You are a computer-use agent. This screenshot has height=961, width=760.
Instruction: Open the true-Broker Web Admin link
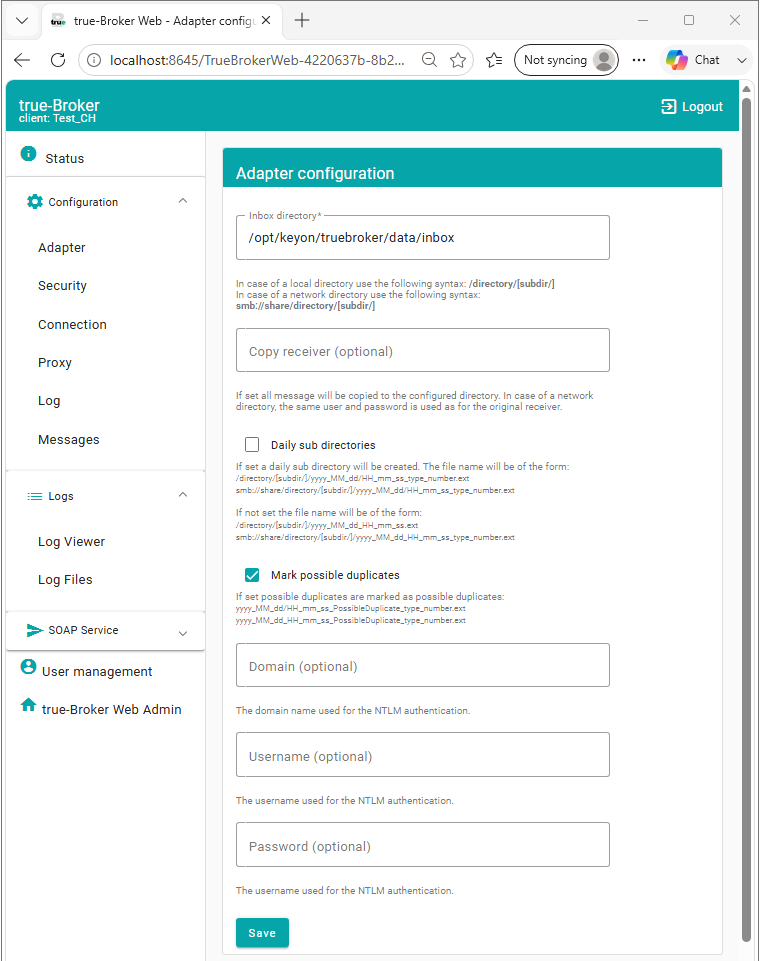point(112,710)
